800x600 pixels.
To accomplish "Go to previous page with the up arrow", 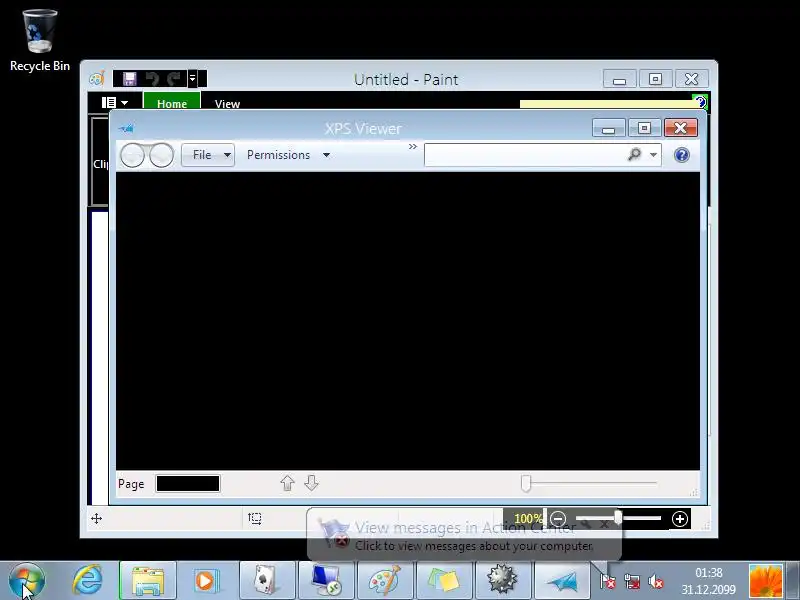I will pyautogui.click(x=287, y=483).
